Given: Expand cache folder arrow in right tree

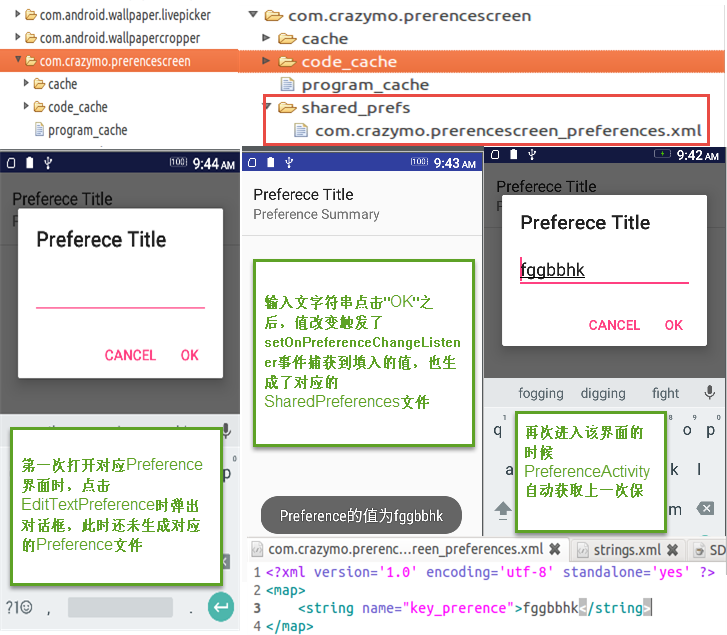Looking at the screenshot, I should [x=266, y=38].
